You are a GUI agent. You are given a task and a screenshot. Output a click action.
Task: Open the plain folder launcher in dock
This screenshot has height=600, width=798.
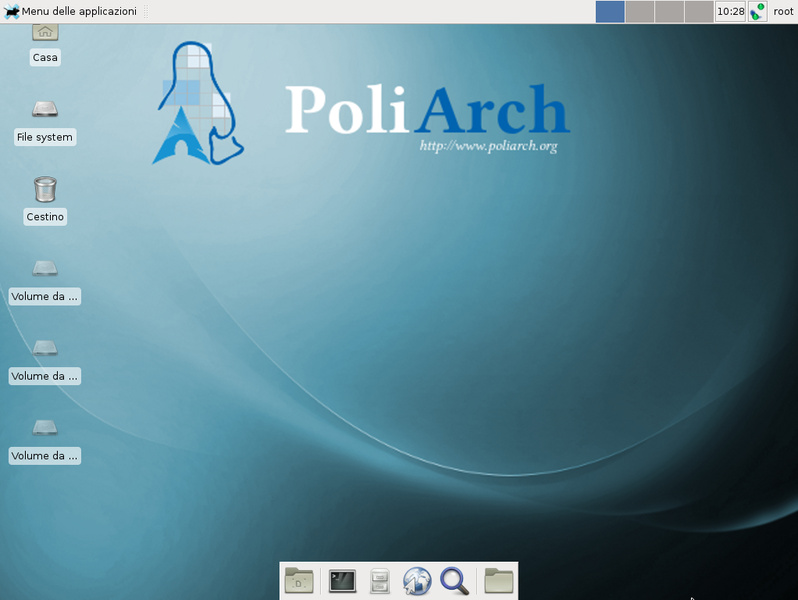tap(499, 581)
